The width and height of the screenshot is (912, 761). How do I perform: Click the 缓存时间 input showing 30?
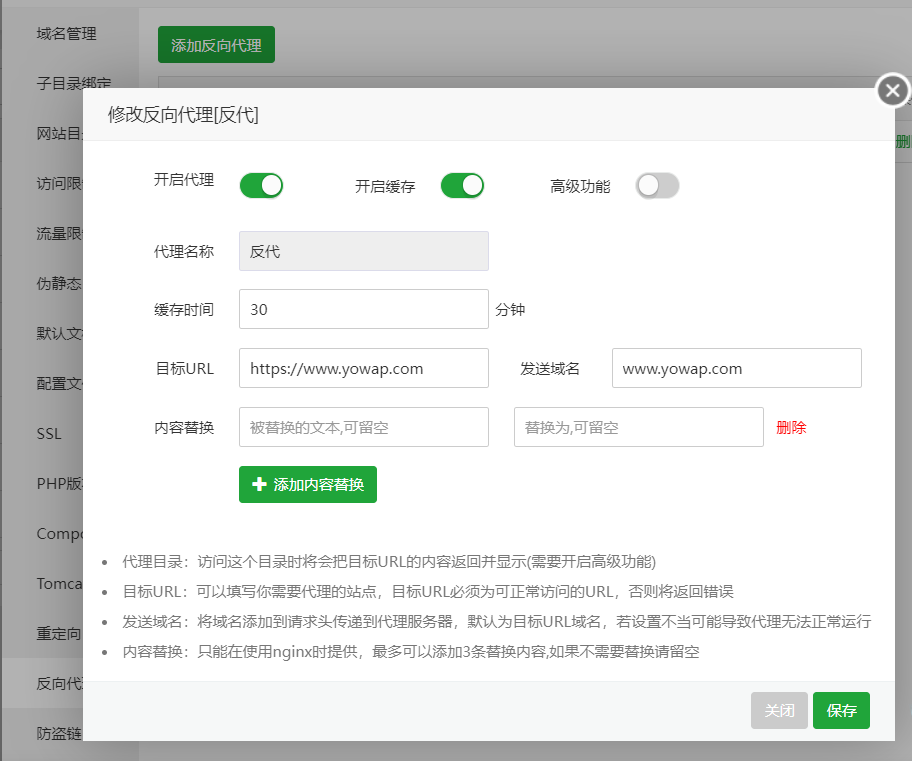(x=363, y=309)
